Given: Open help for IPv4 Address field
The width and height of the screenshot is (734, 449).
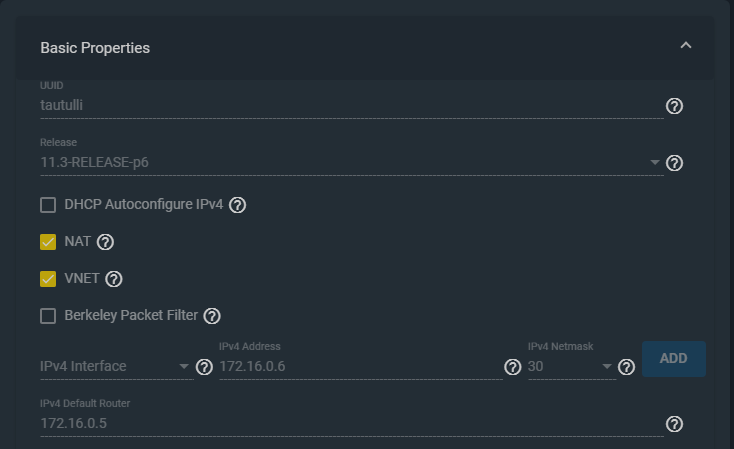Looking at the screenshot, I should [513, 367].
